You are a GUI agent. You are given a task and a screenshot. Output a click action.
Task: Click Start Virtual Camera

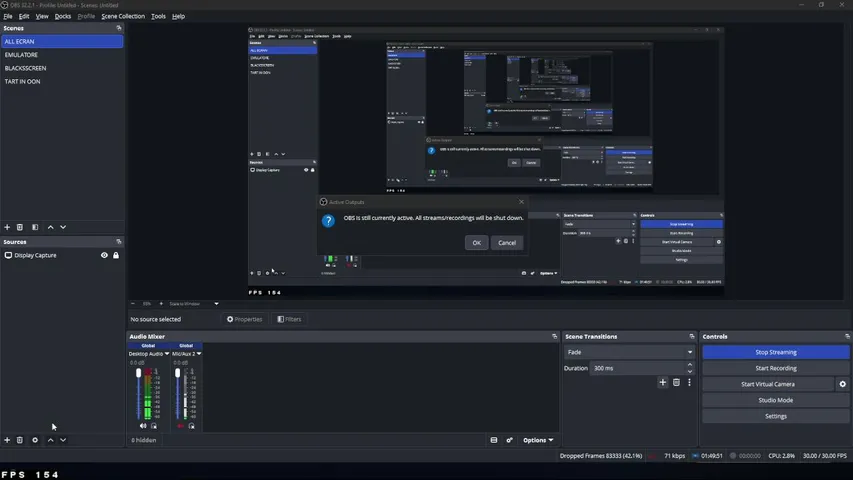coord(768,384)
